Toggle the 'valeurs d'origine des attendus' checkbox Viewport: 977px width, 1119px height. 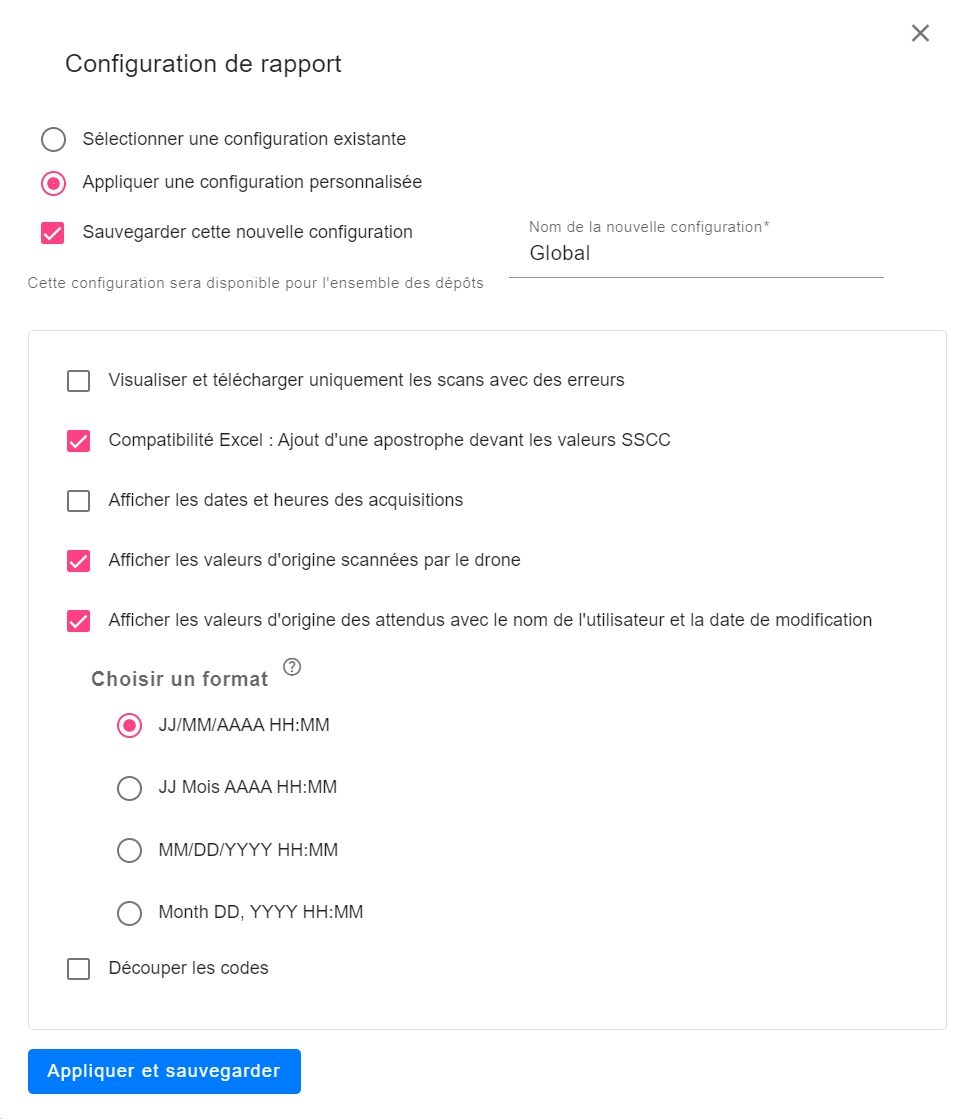coord(78,621)
